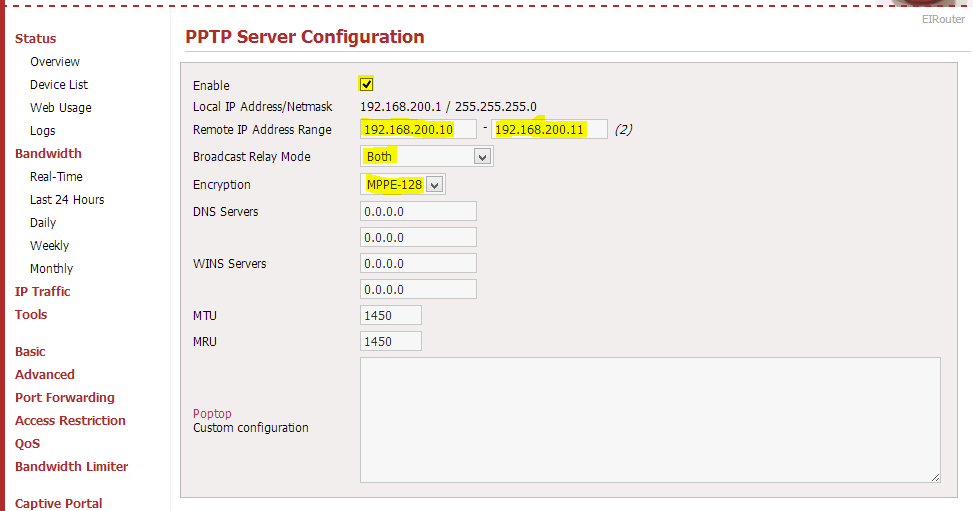Open the Basic settings menu
This screenshot has width=973, height=511.
[30, 351]
